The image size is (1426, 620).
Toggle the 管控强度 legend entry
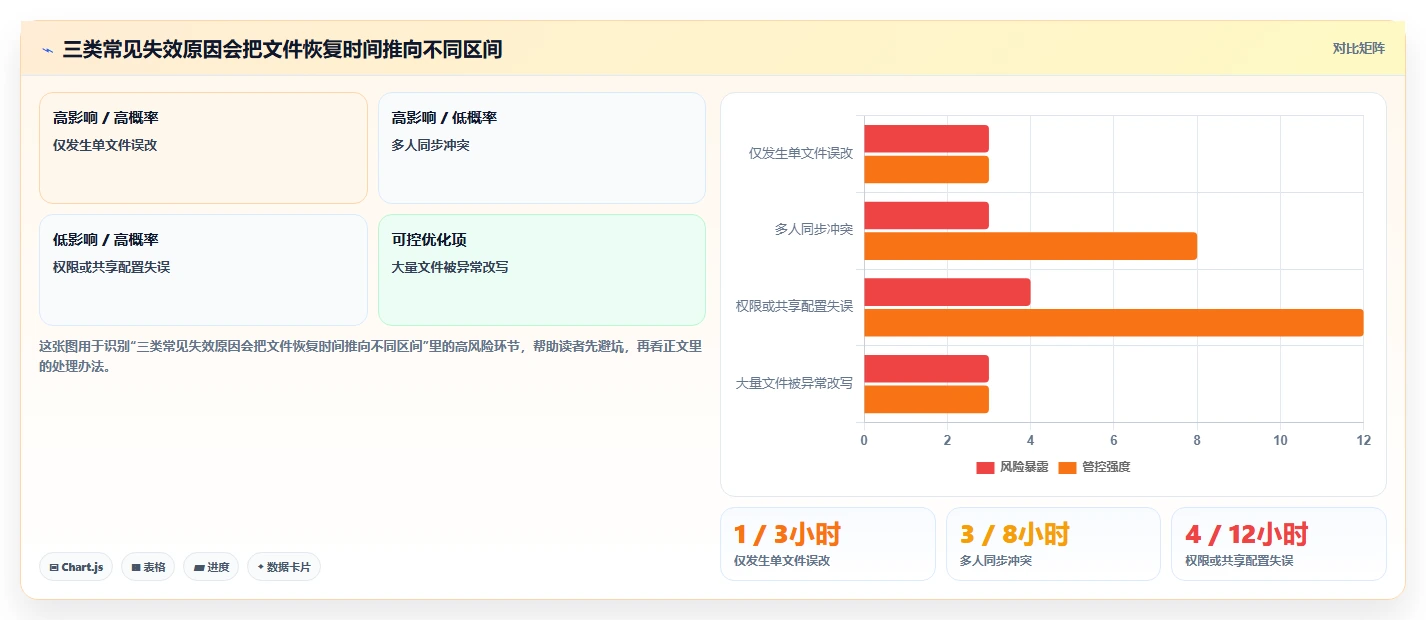coord(1094,467)
